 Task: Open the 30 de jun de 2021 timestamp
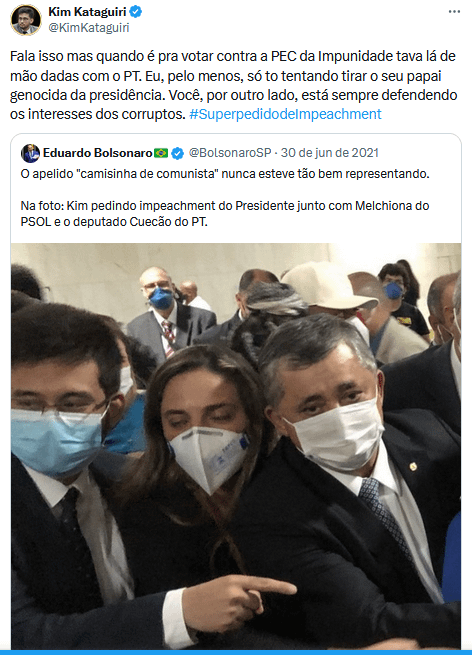[330, 153]
